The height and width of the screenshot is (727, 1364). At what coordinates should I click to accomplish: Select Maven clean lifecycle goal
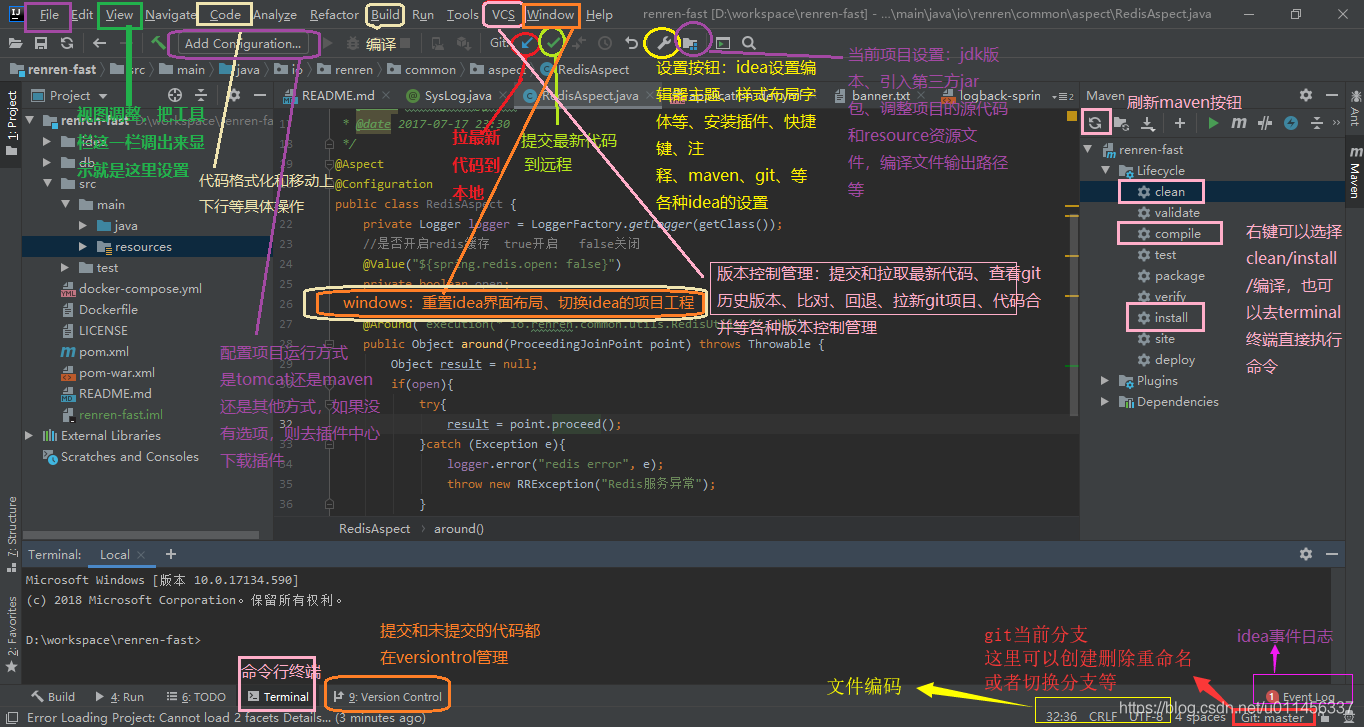(x=1170, y=192)
